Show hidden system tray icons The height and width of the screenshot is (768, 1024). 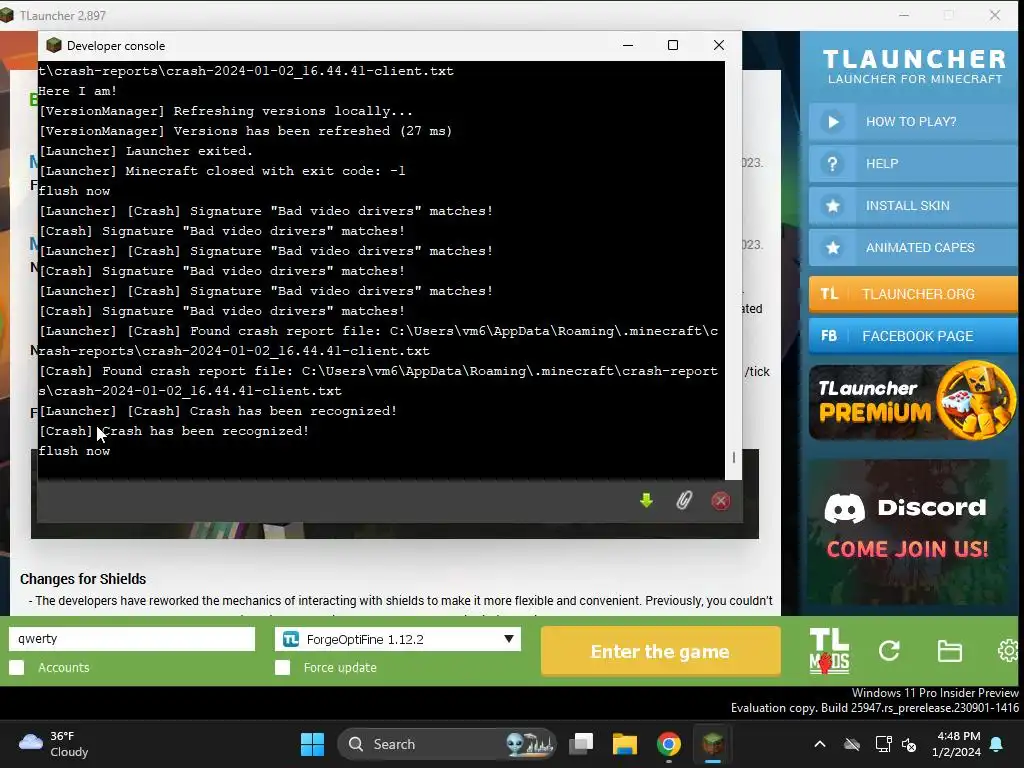pos(820,744)
